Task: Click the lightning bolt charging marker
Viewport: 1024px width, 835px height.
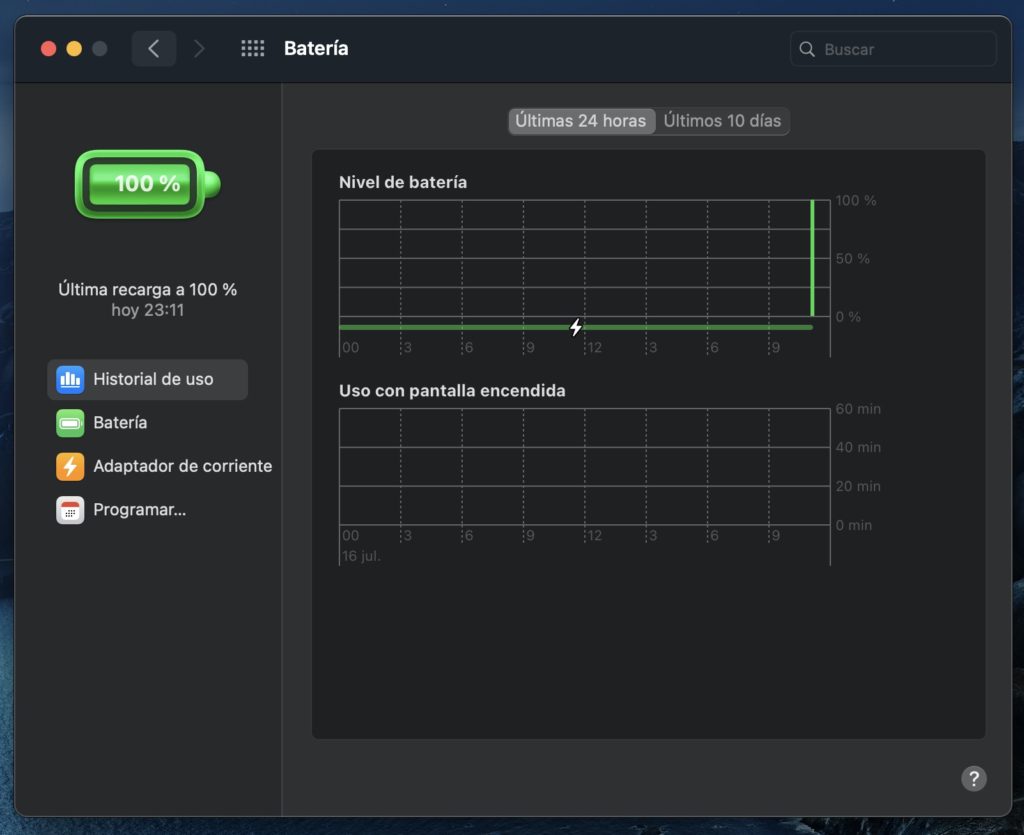Action: [576, 327]
